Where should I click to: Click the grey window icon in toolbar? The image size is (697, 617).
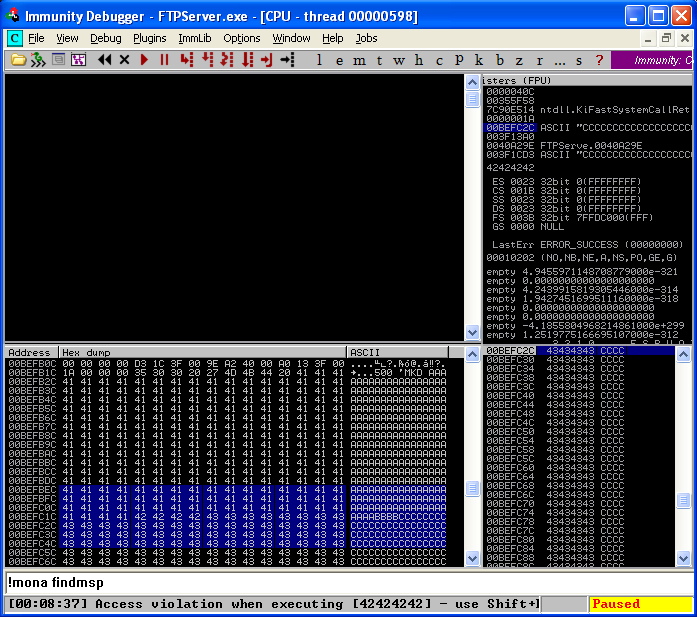click(x=58, y=59)
